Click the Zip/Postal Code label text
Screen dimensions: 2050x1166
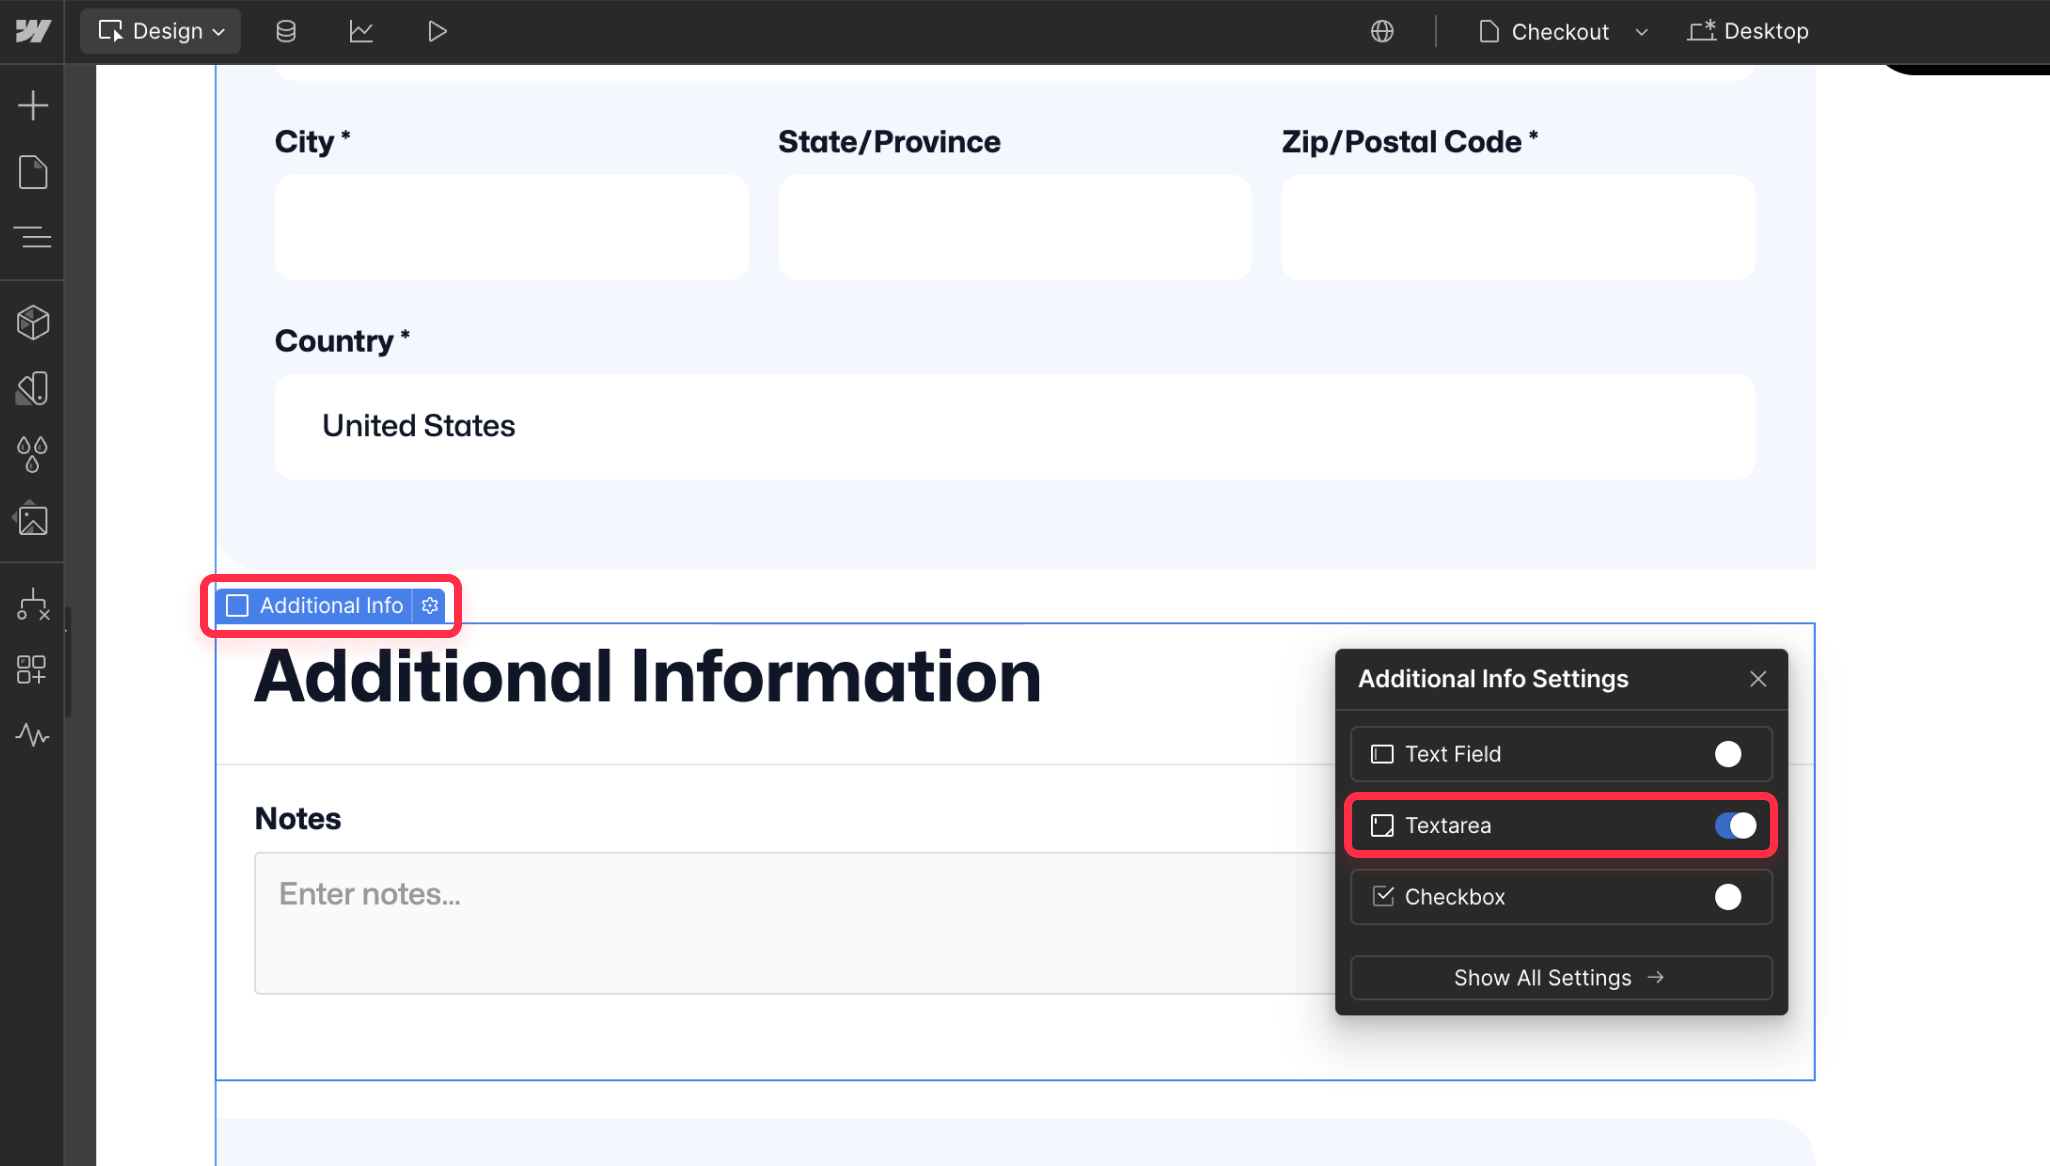pyautogui.click(x=1410, y=142)
